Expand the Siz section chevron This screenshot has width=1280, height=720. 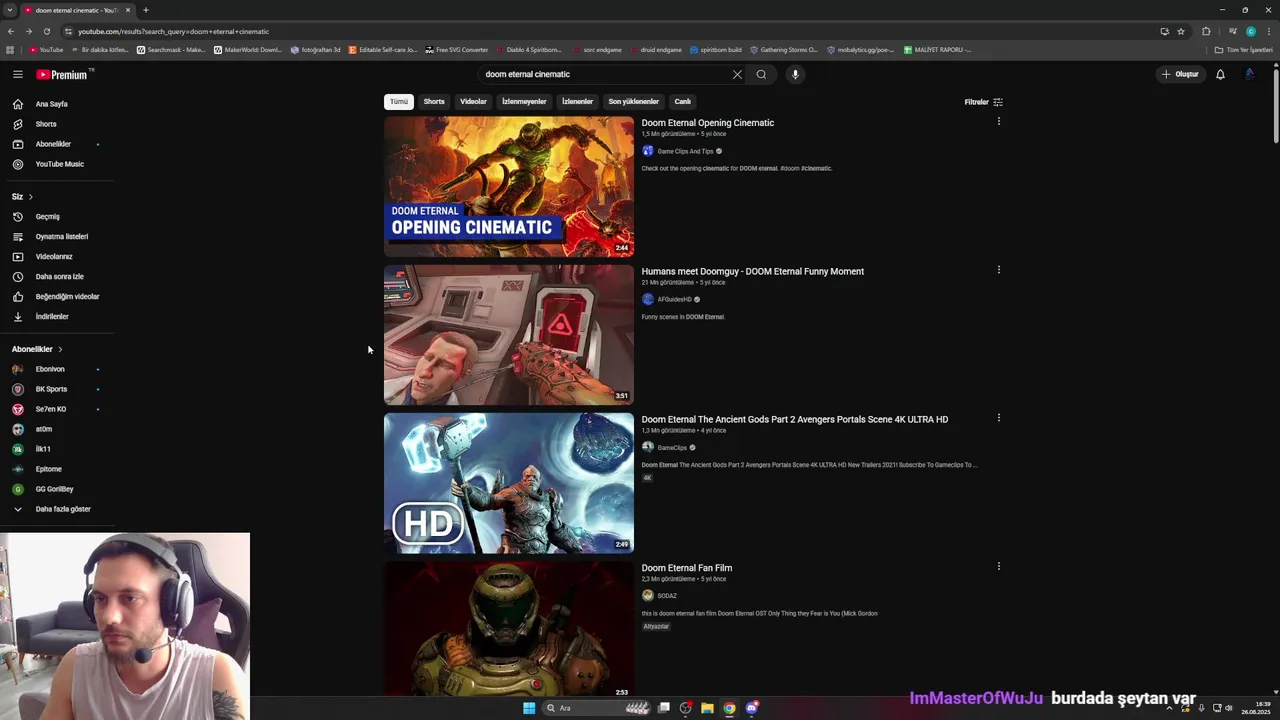(x=30, y=197)
